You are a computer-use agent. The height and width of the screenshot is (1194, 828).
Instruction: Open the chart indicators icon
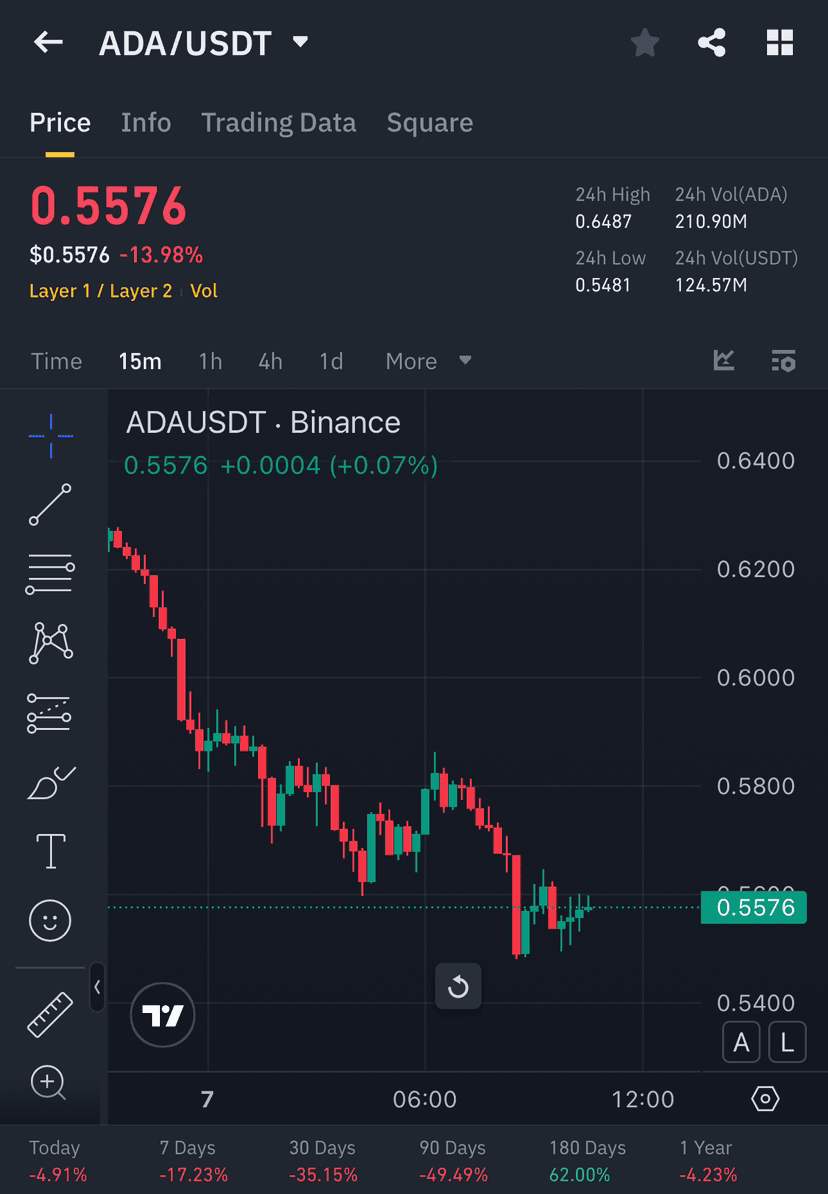(x=724, y=360)
